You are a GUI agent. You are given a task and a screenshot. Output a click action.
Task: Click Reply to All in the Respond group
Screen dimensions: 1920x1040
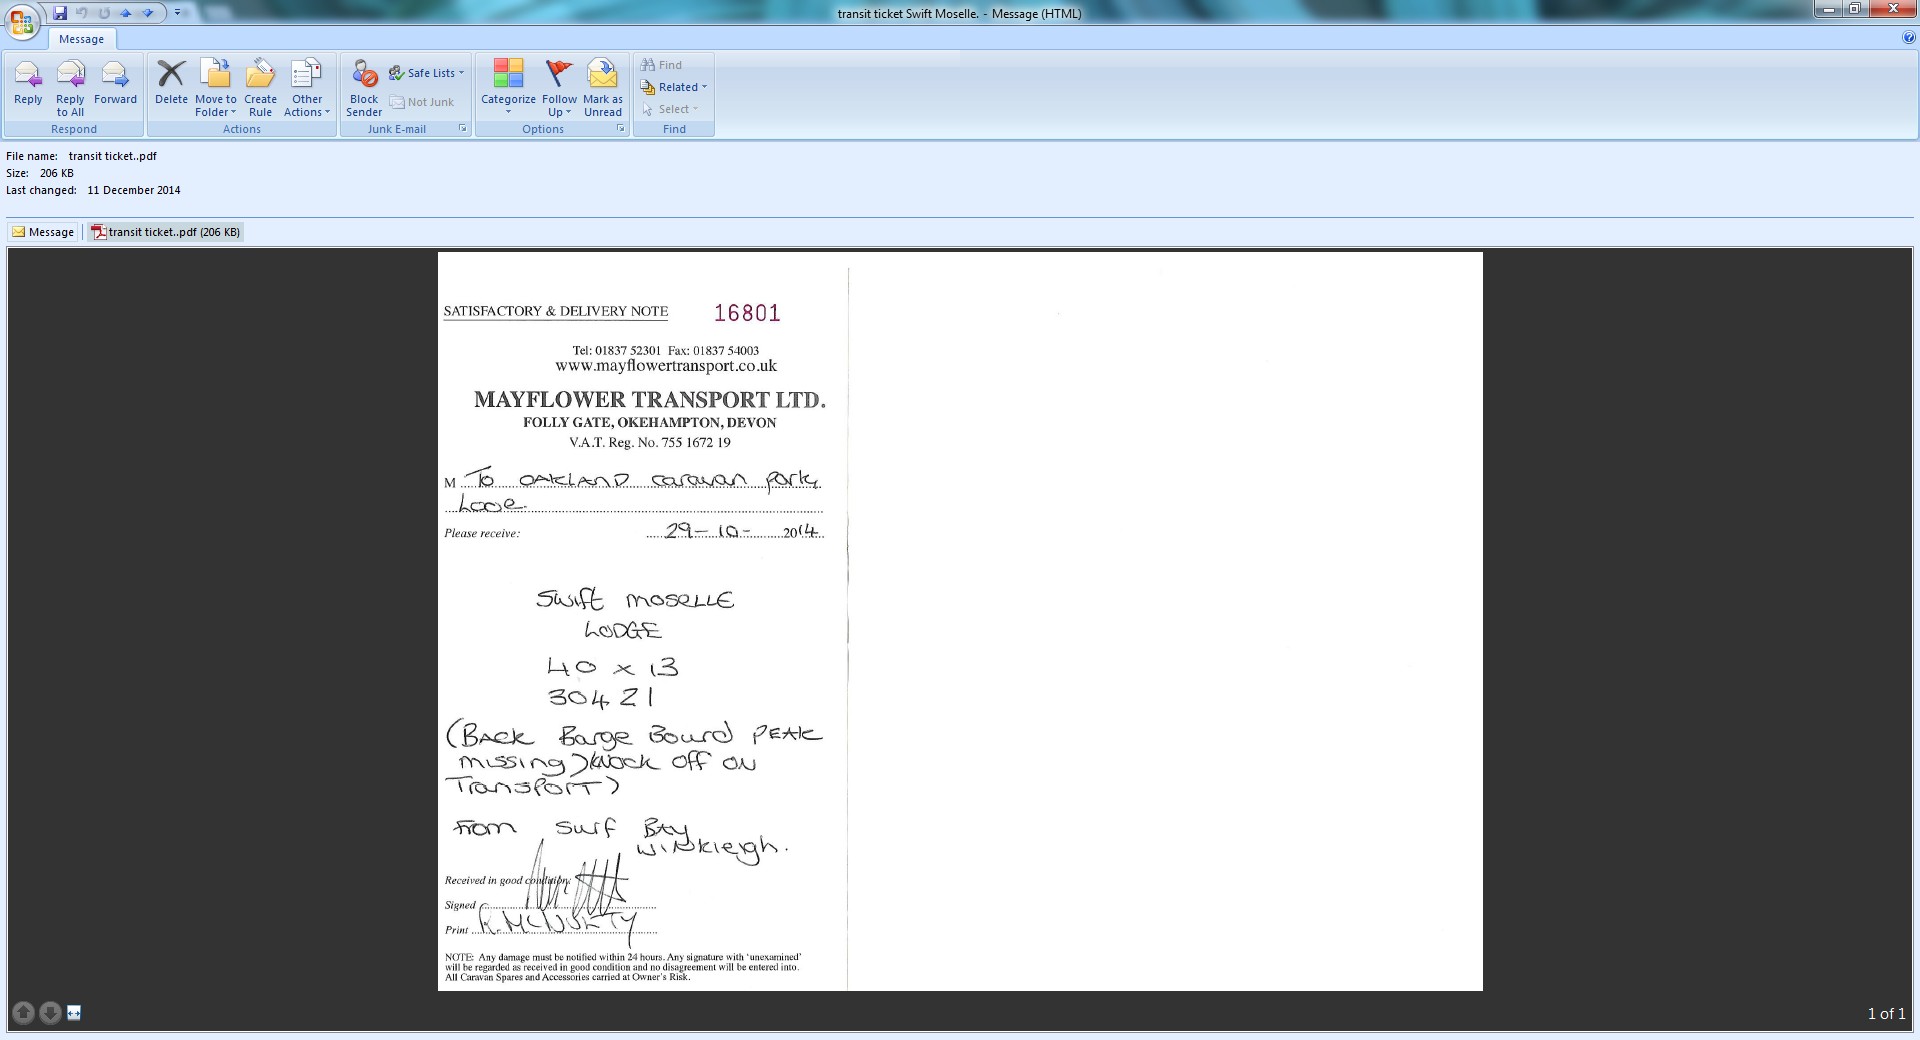[x=70, y=89]
